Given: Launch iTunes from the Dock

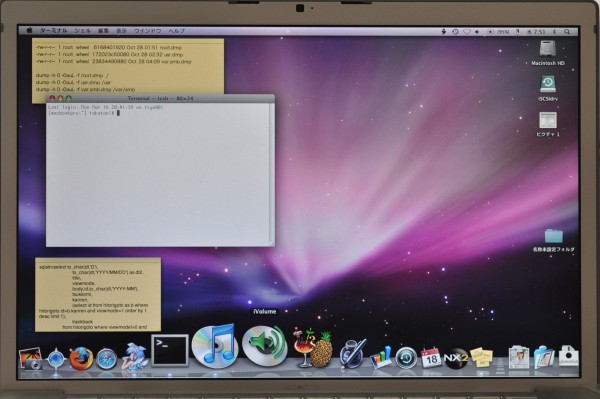Looking at the screenshot, I should (215, 346).
